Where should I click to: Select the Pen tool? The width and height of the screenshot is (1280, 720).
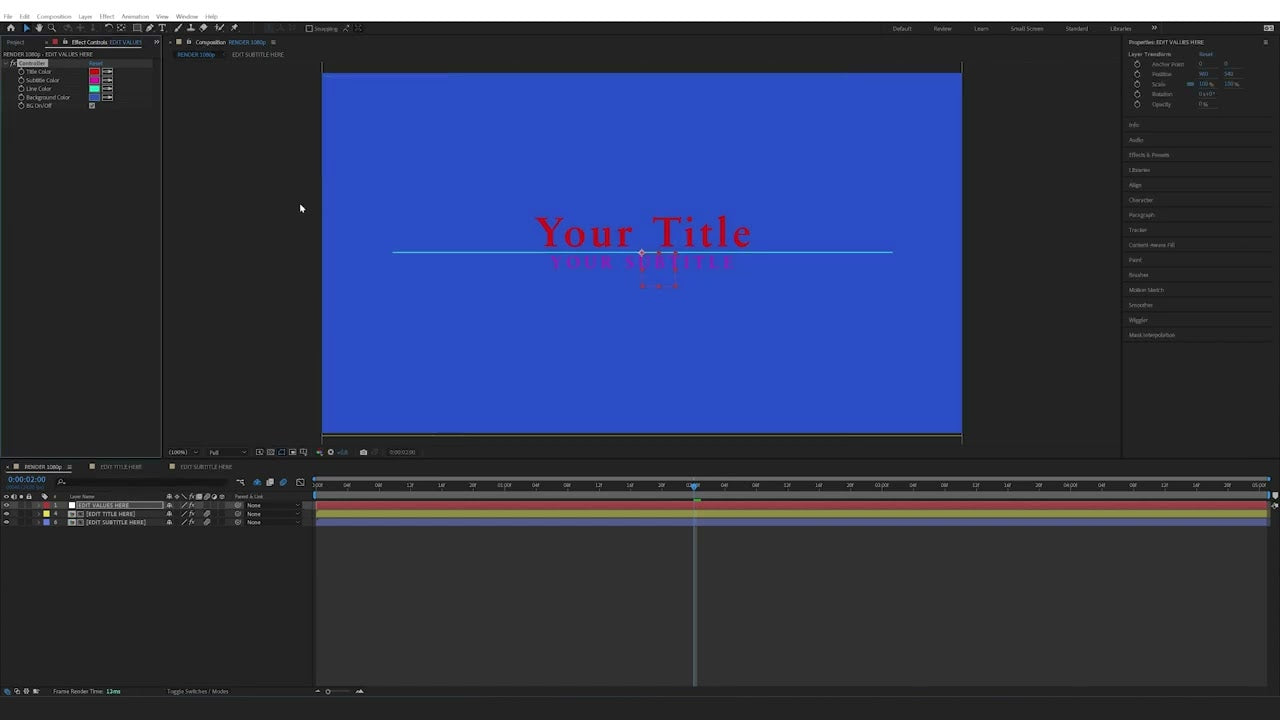[x=150, y=28]
